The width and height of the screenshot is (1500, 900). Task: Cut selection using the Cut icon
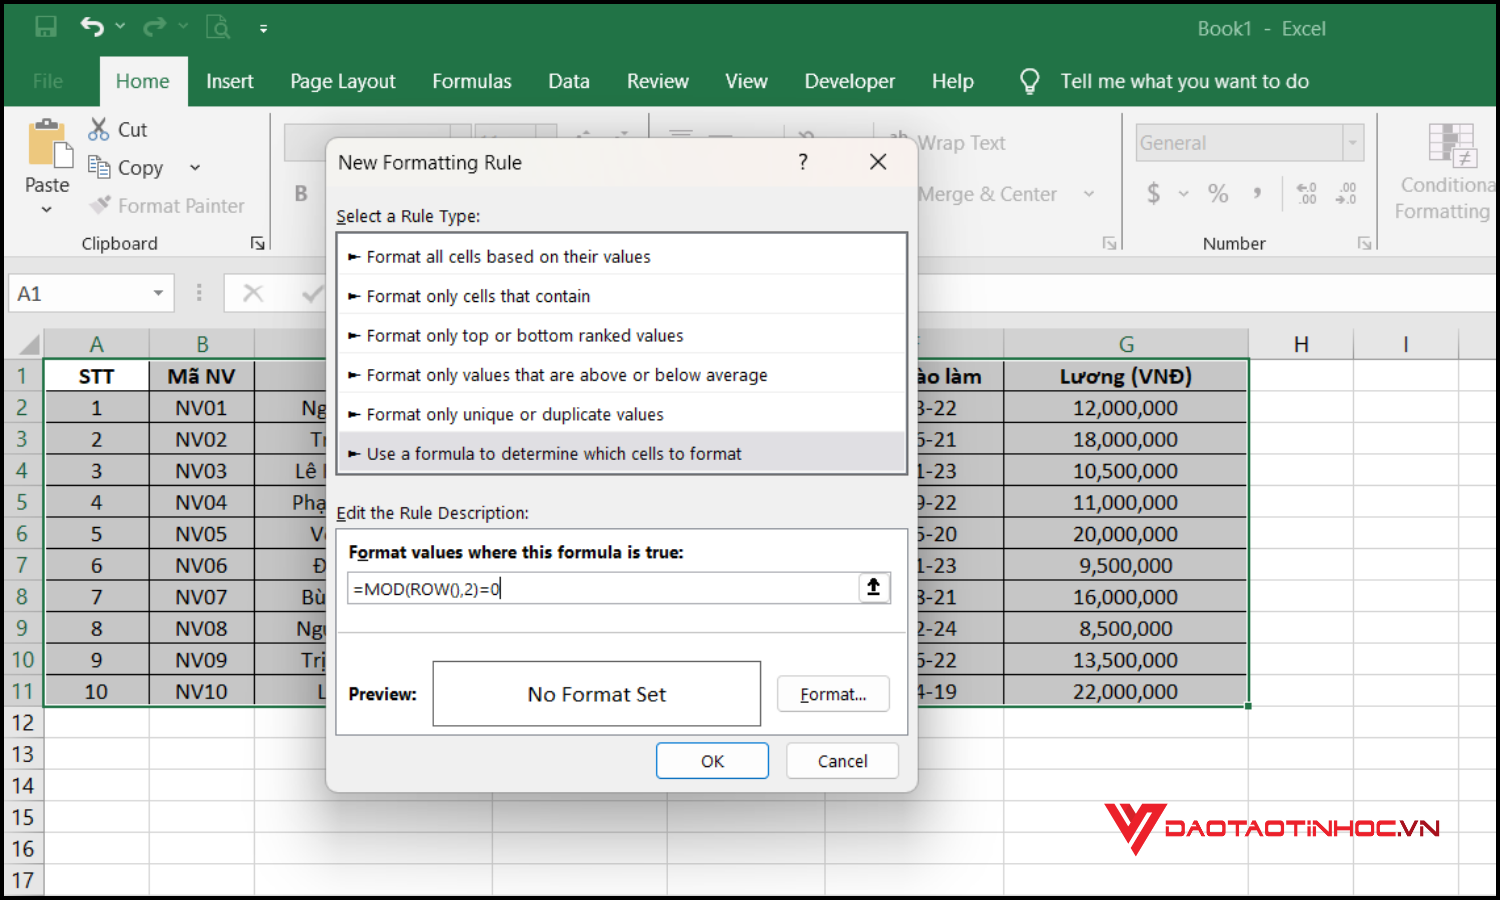pyautogui.click(x=98, y=128)
